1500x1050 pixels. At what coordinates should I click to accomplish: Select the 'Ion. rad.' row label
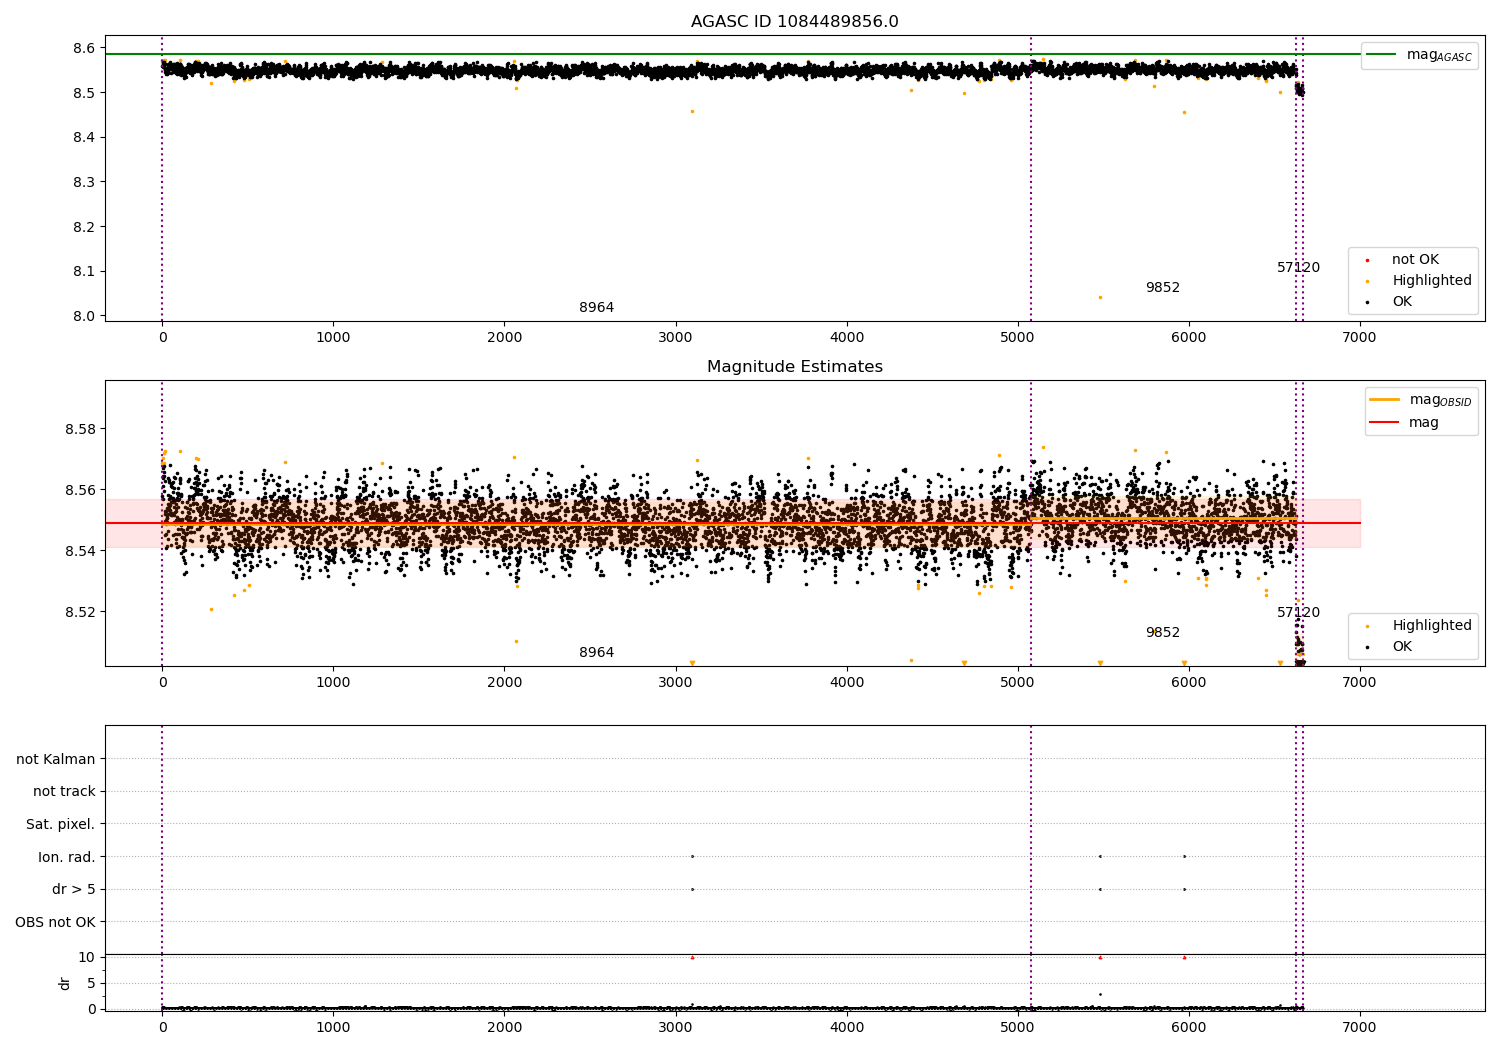pos(66,857)
